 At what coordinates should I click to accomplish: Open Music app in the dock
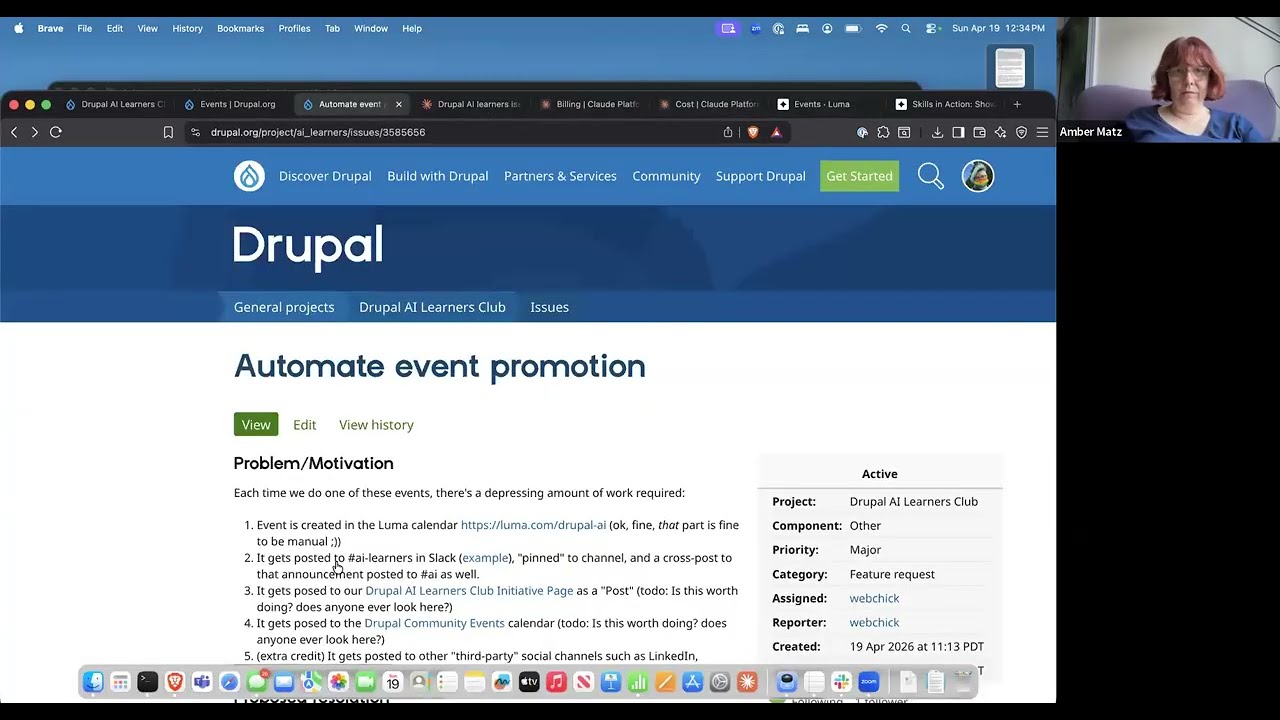(556, 682)
